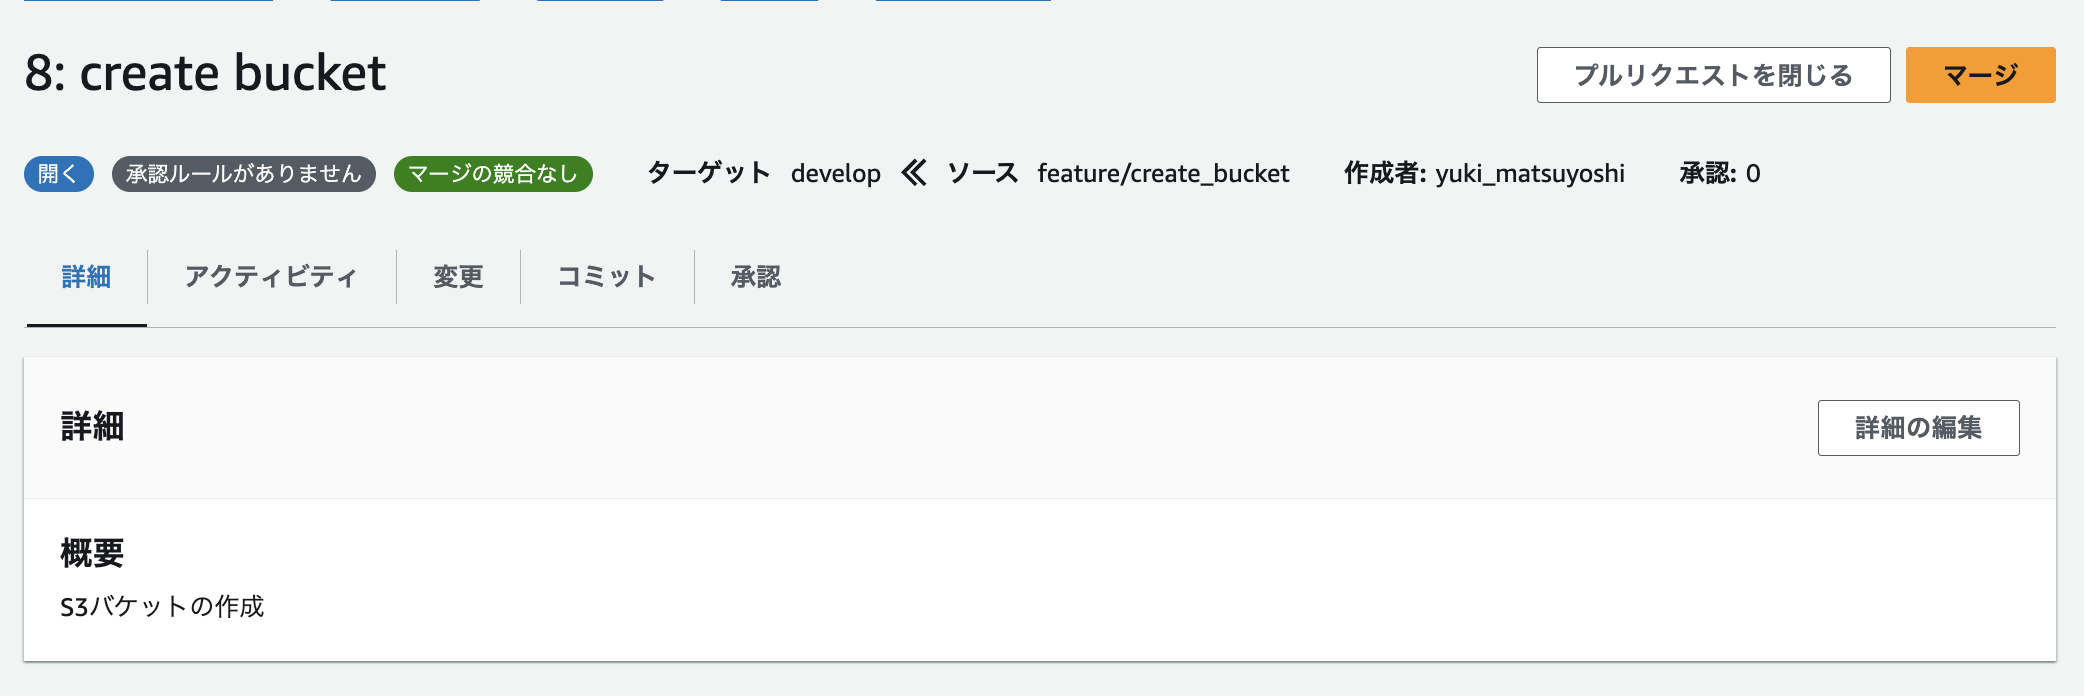2084x696 pixels.
Task: Click the S3バケットの作成 description text
Action: [162, 607]
